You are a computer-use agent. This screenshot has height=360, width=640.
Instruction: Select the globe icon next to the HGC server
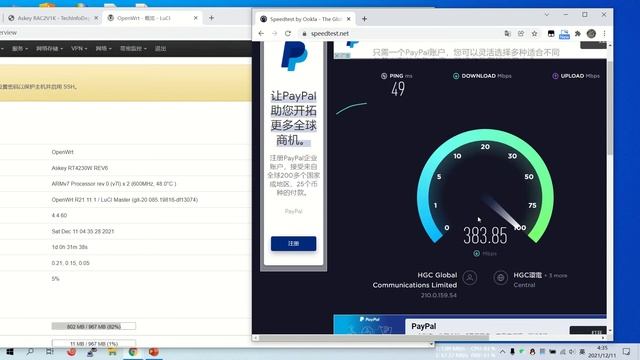point(500,278)
